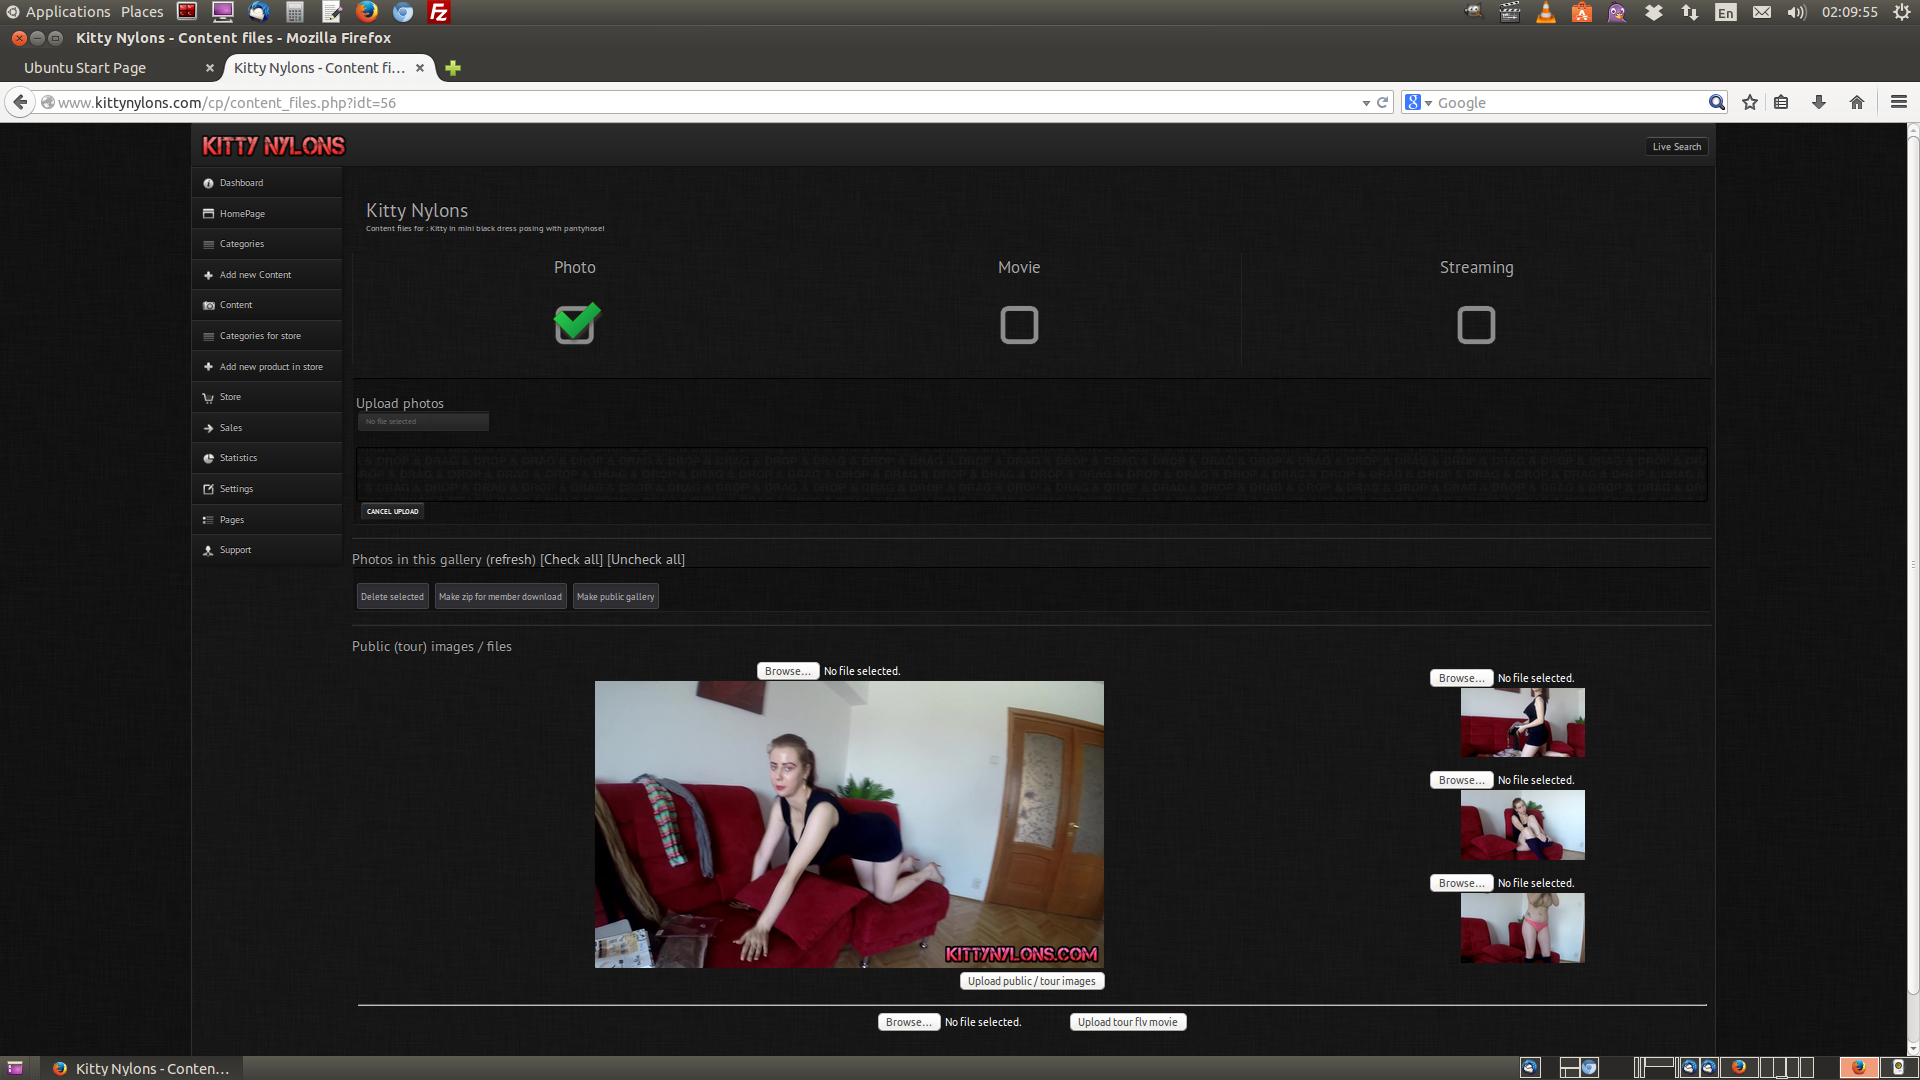Click Browse above the third side thumbnail
Screen dimensions: 1920x1080
[x=1461, y=883]
